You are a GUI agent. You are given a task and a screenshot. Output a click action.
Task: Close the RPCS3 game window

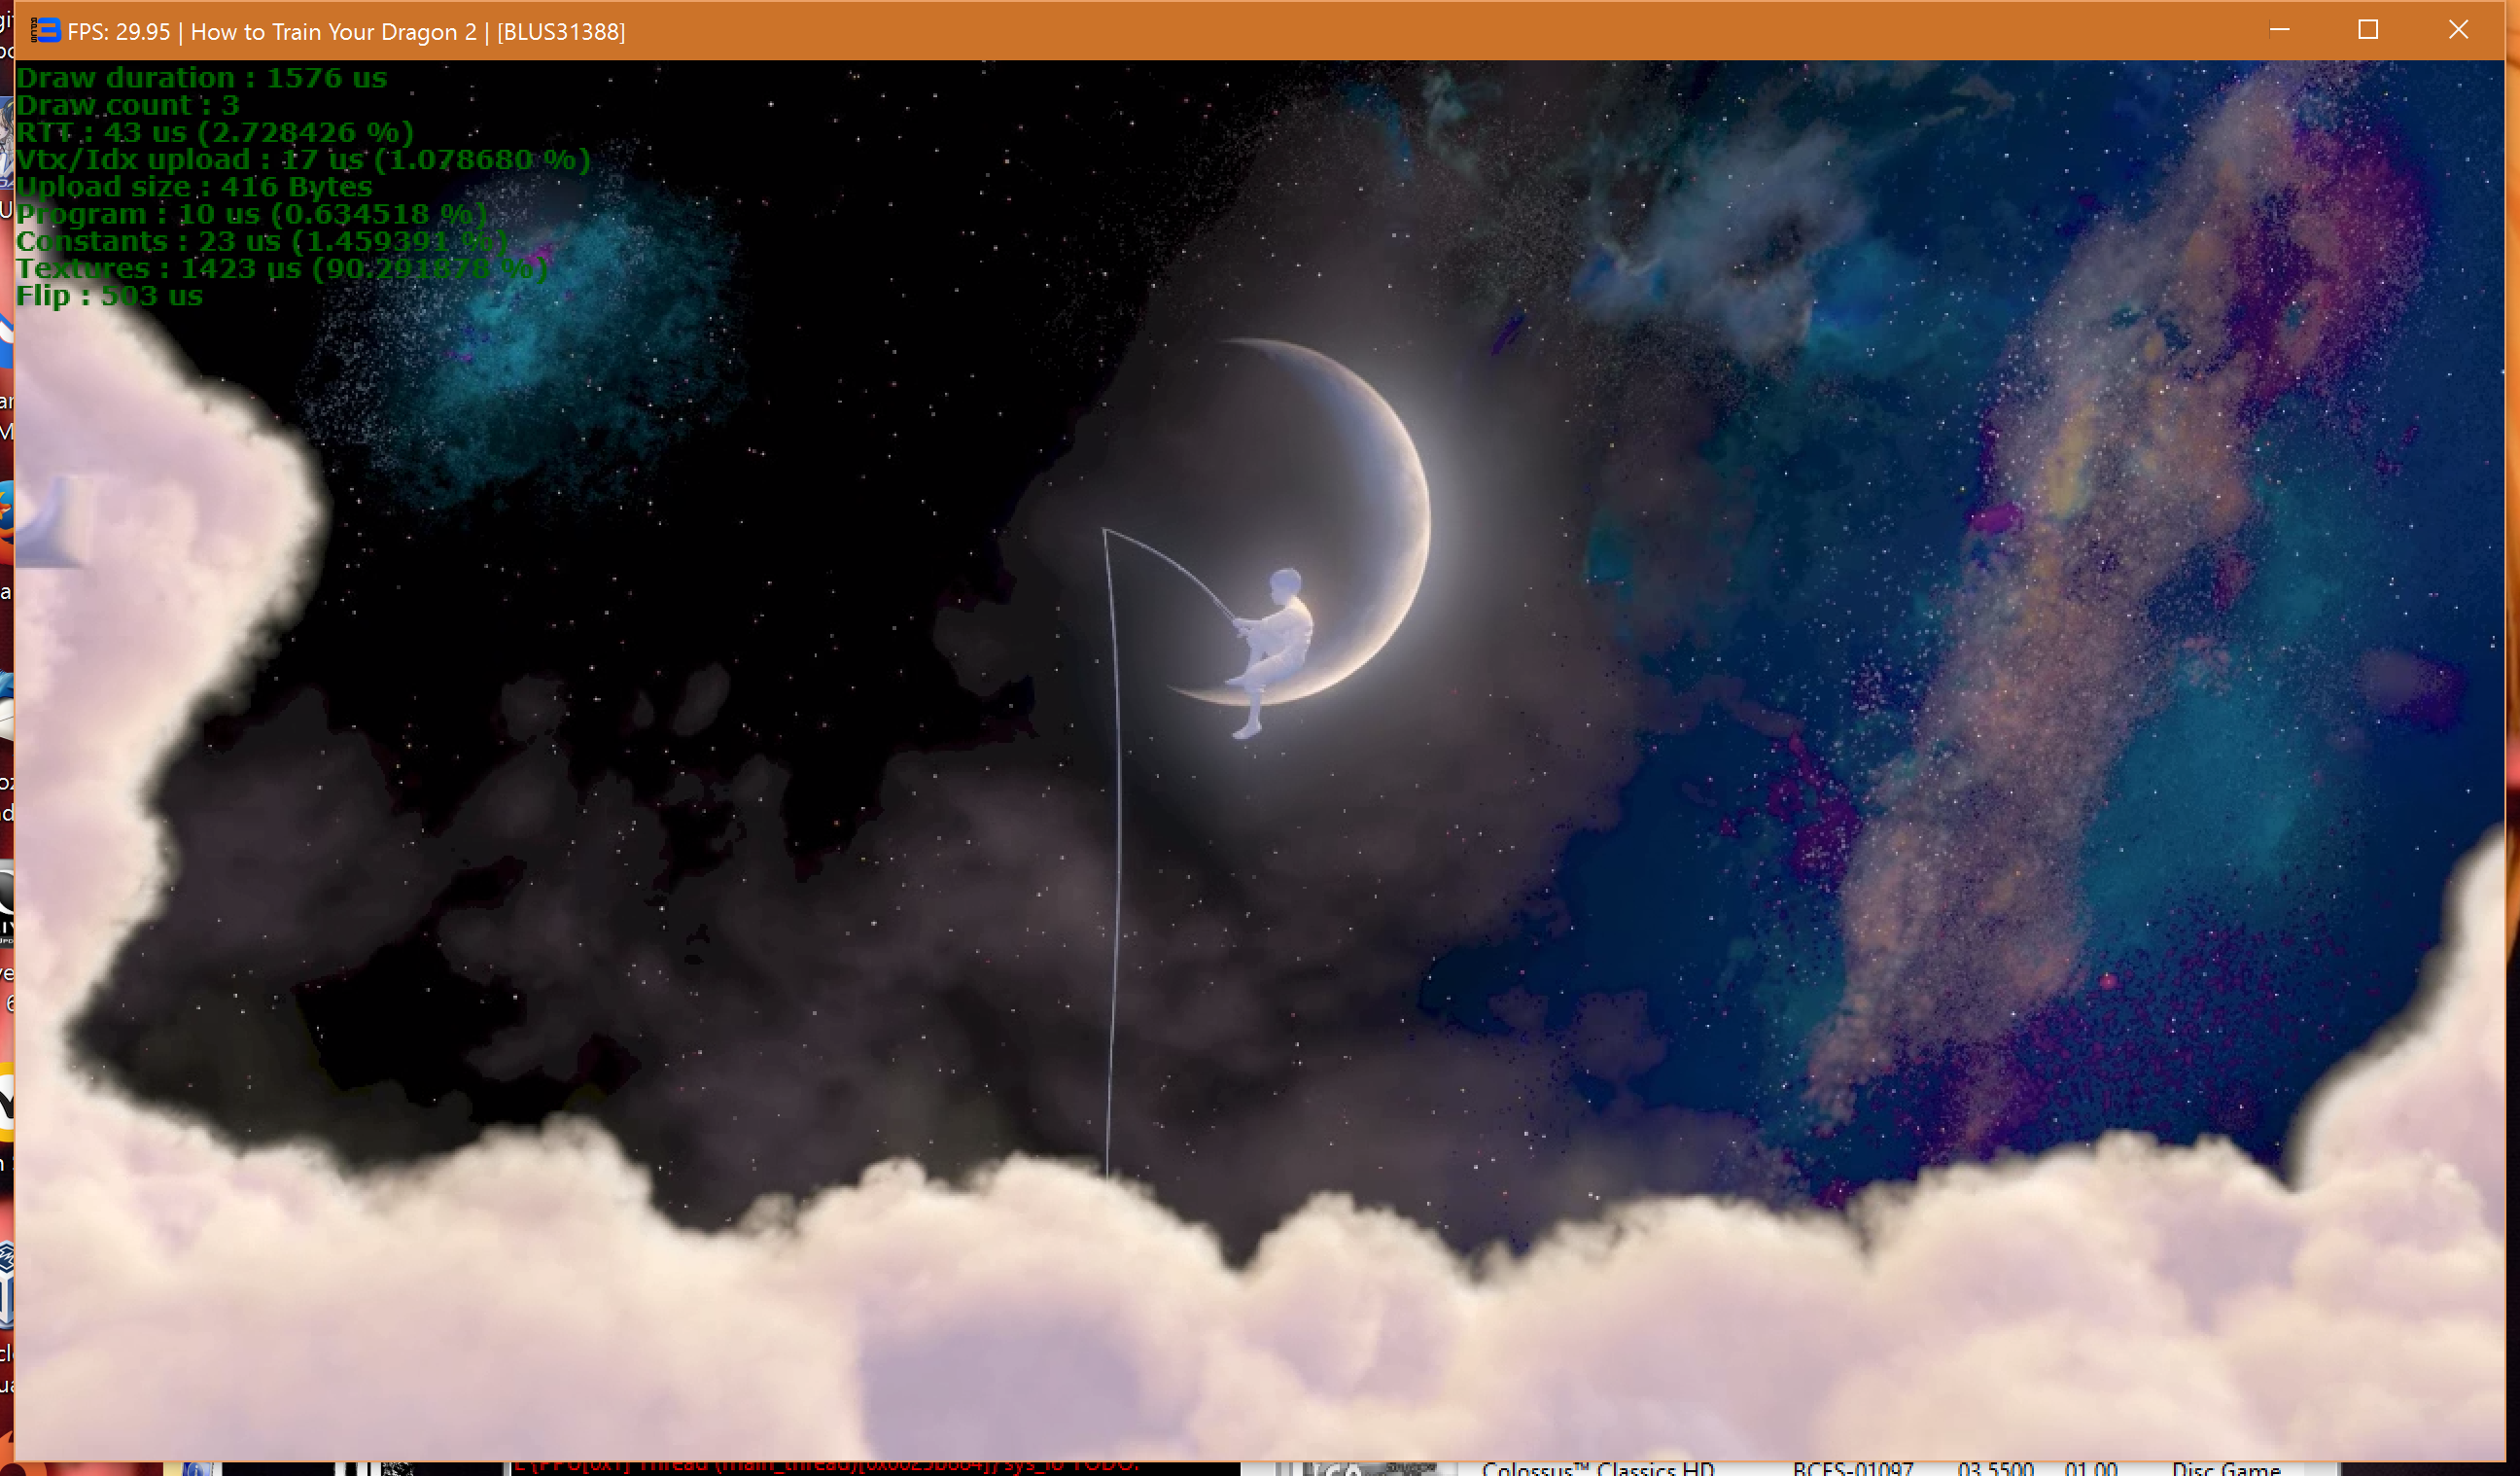point(2458,30)
